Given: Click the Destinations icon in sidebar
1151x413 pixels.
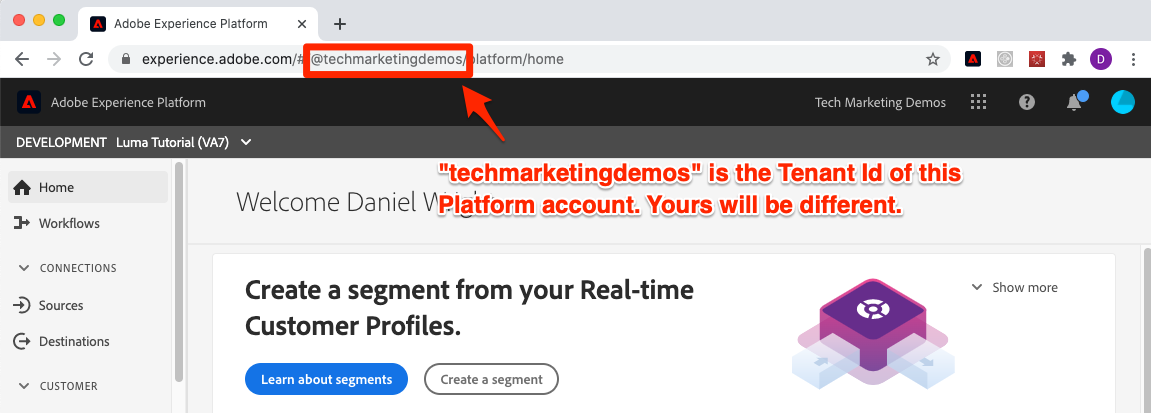Looking at the screenshot, I should 22,341.
